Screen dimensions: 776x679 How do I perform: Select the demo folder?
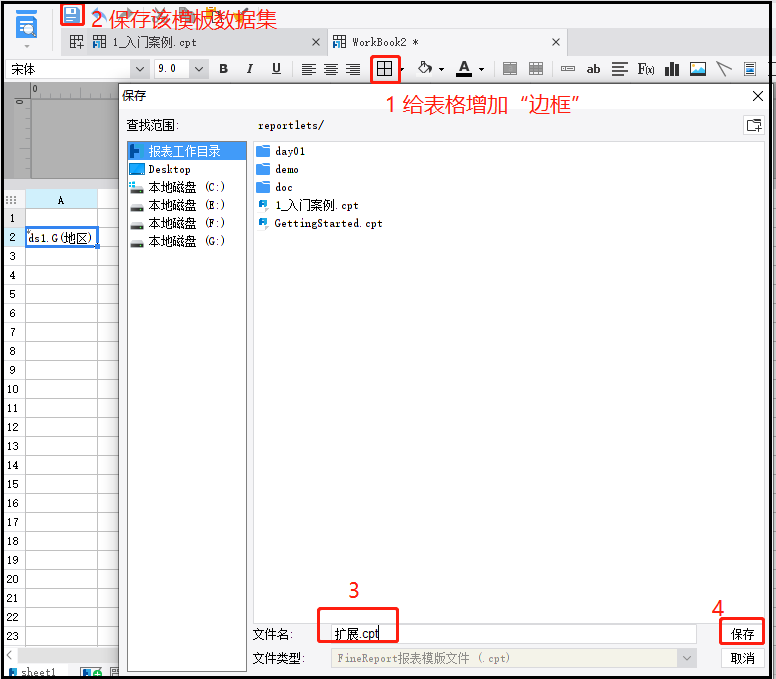click(278, 169)
